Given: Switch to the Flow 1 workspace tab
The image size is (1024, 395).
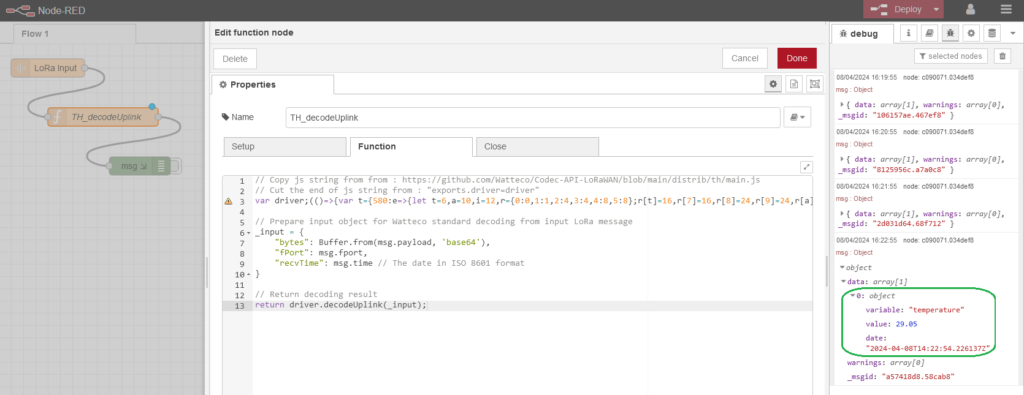Looking at the screenshot, I should pos(74,33).
